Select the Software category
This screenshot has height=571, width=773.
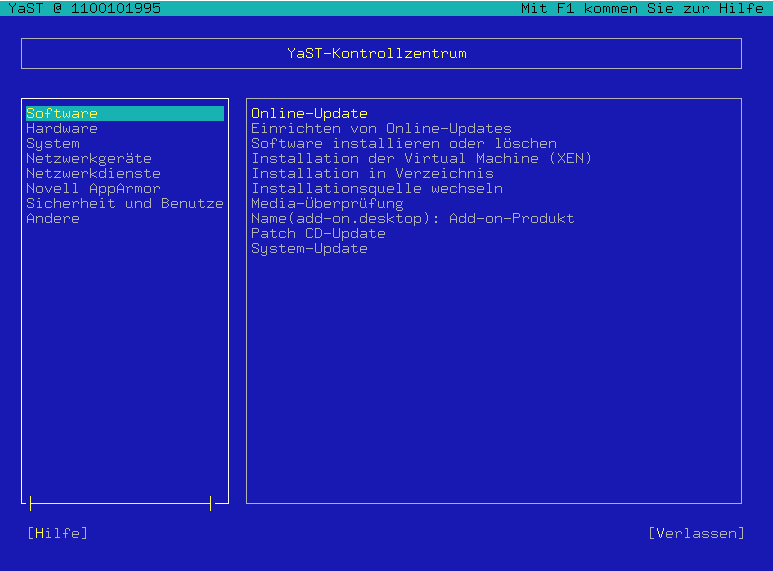pos(125,113)
